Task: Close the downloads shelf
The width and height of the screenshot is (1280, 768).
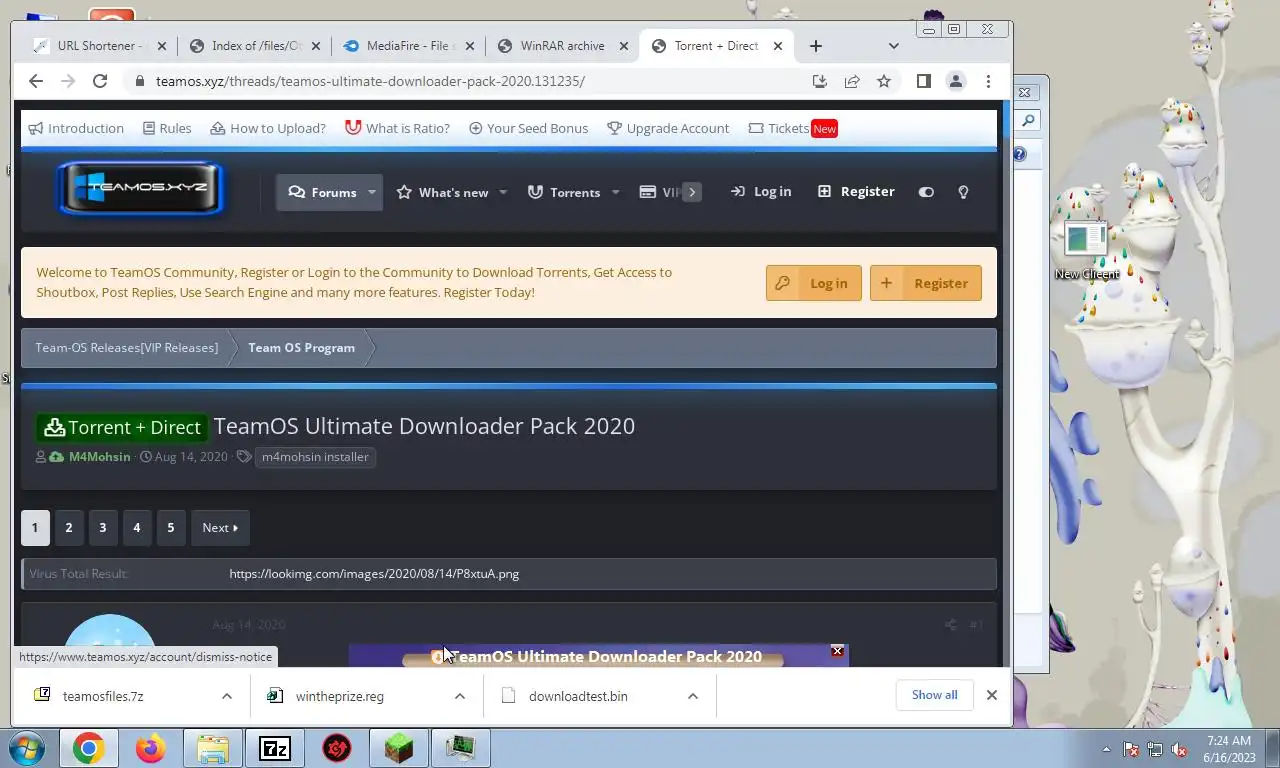Action: [992, 695]
